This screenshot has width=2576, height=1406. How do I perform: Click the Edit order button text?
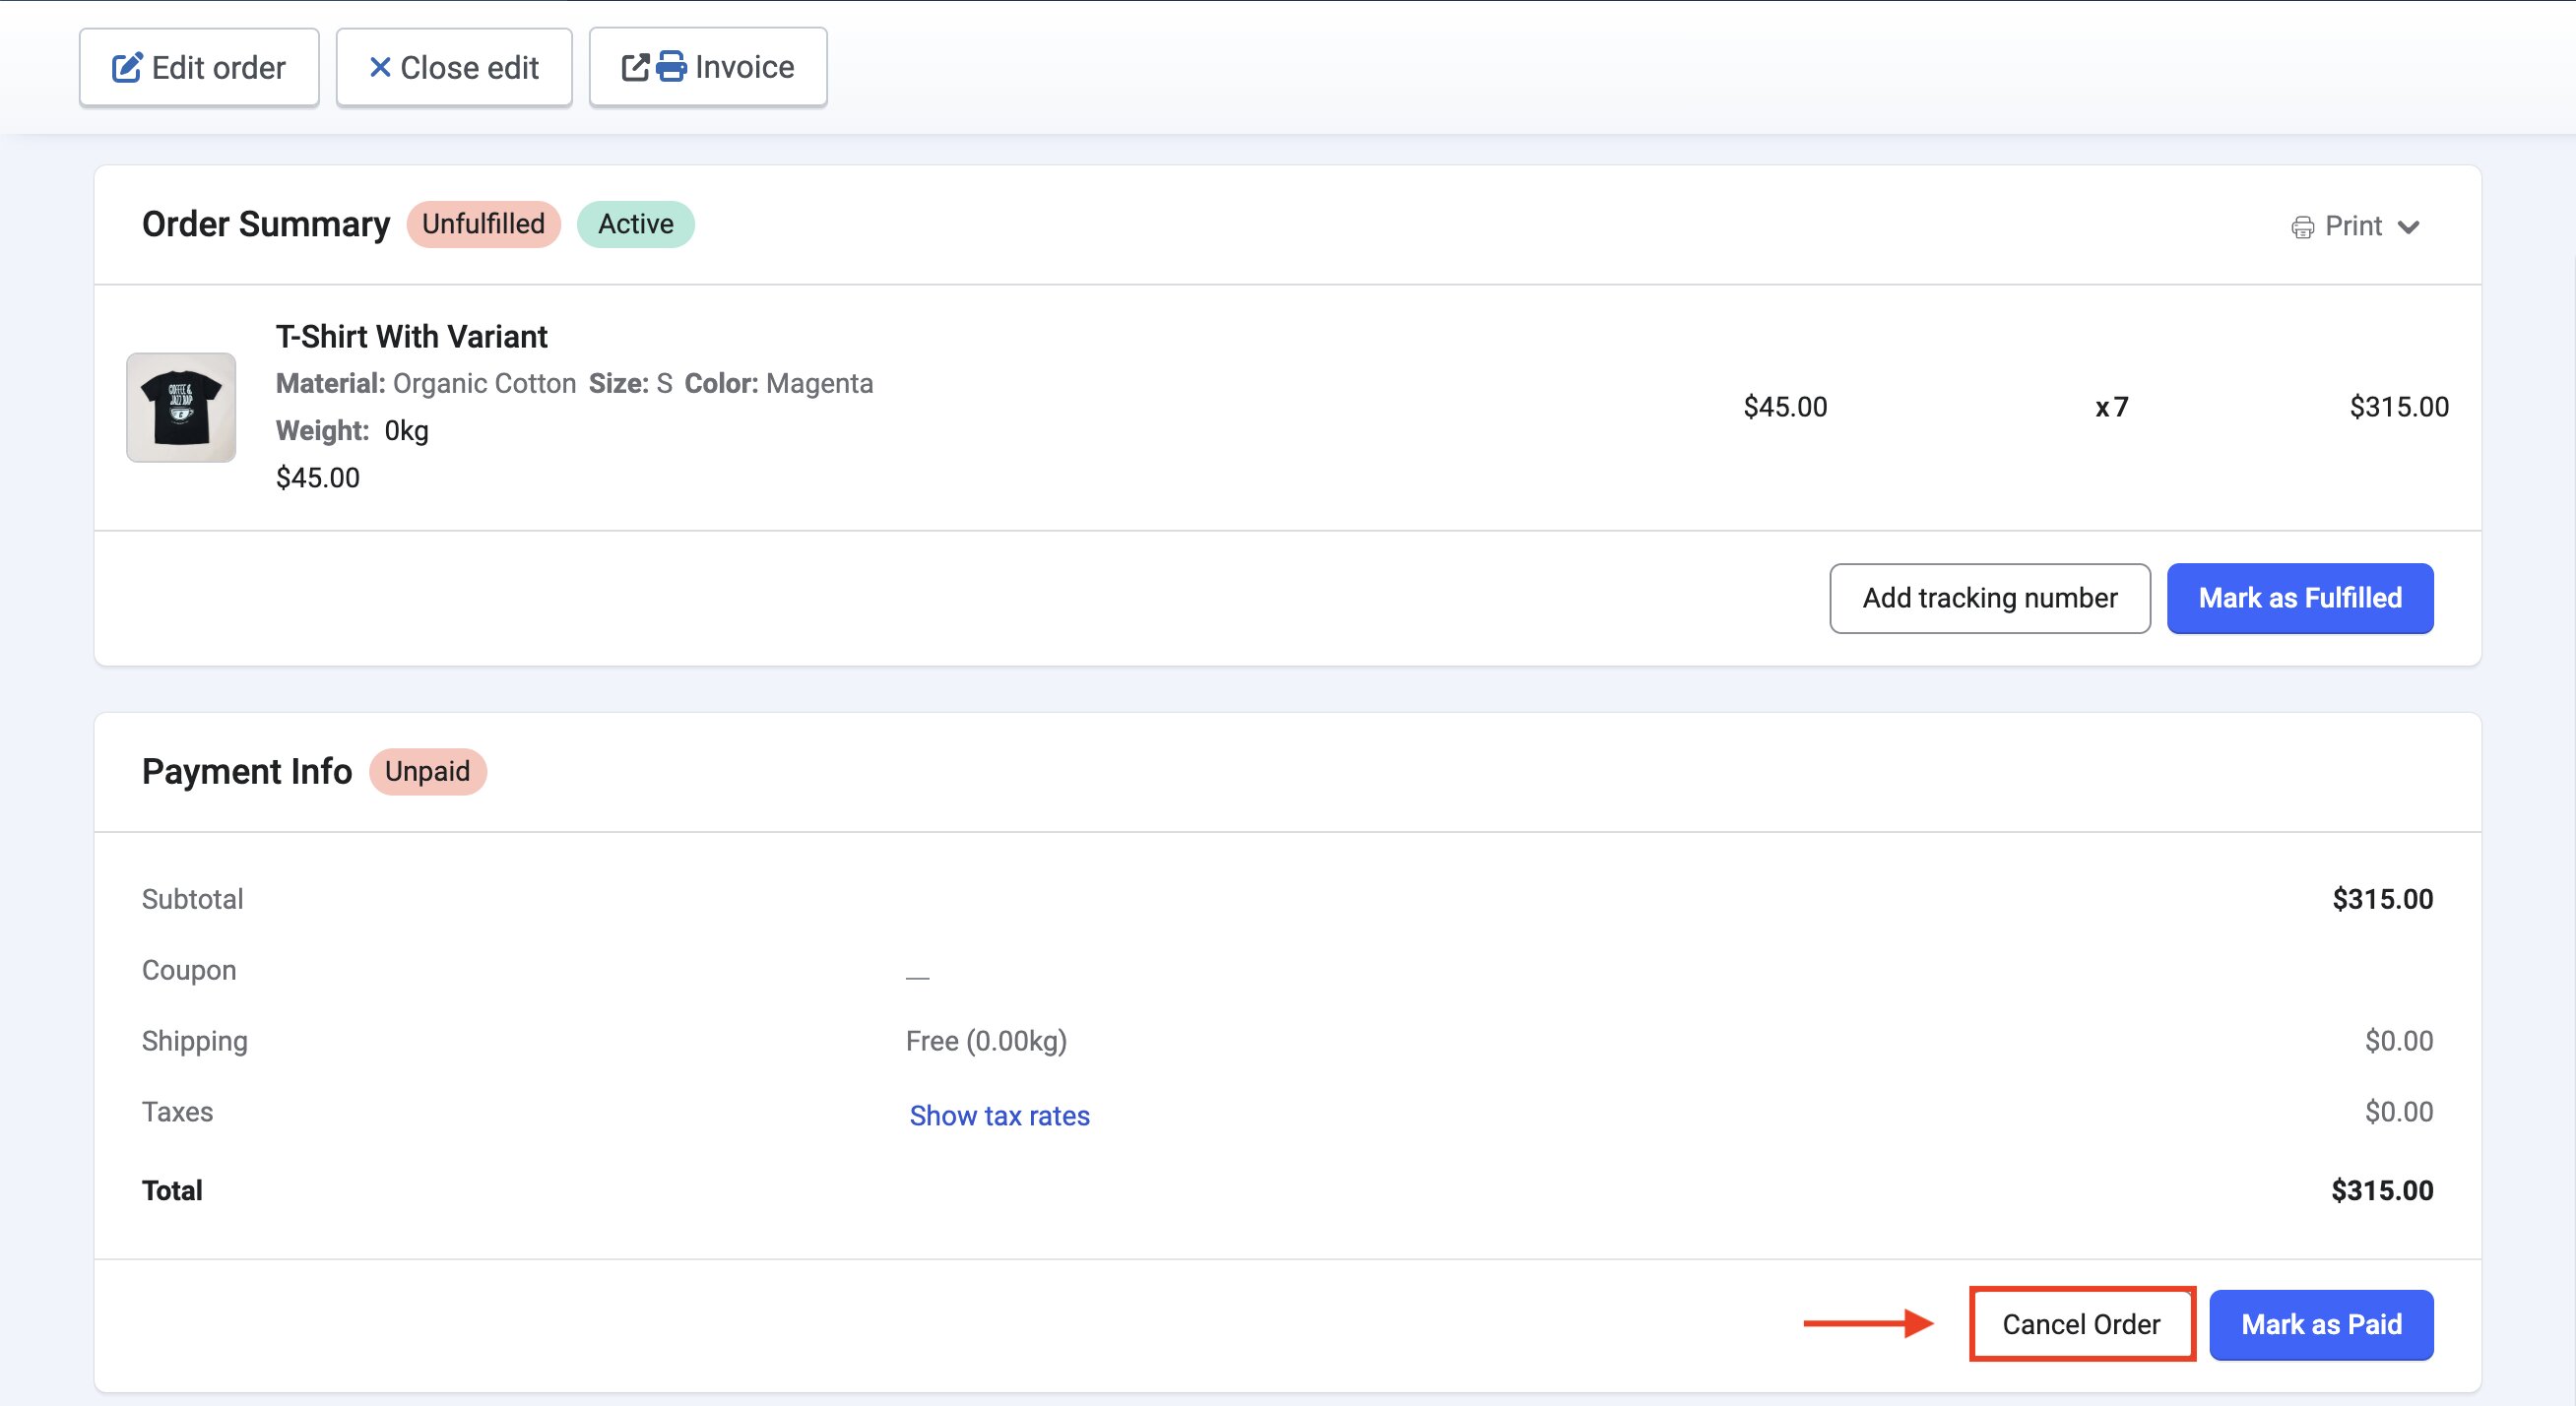click(218, 68)
